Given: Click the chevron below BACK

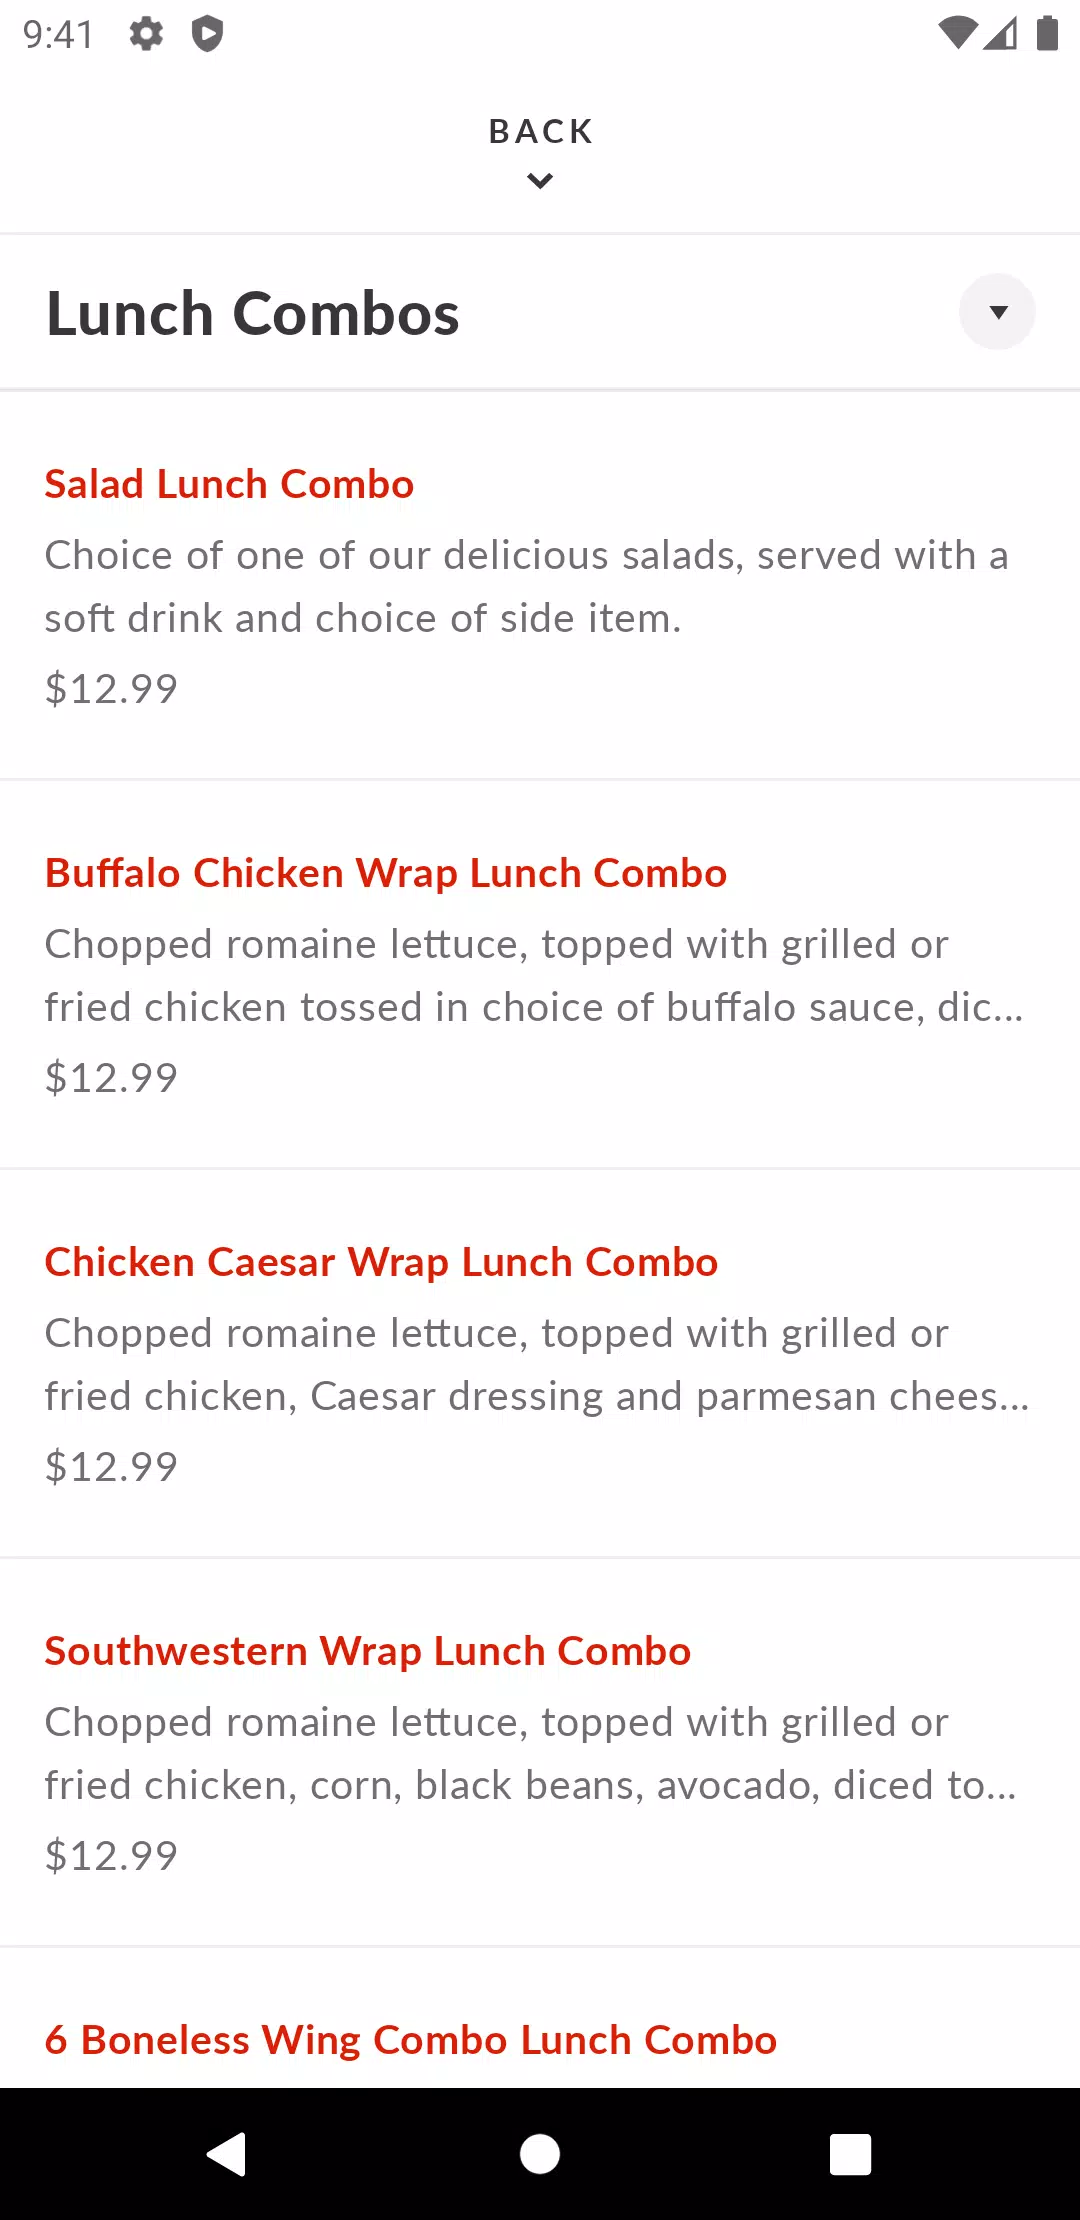Looking at the screenshot, I should click(540, 181).
